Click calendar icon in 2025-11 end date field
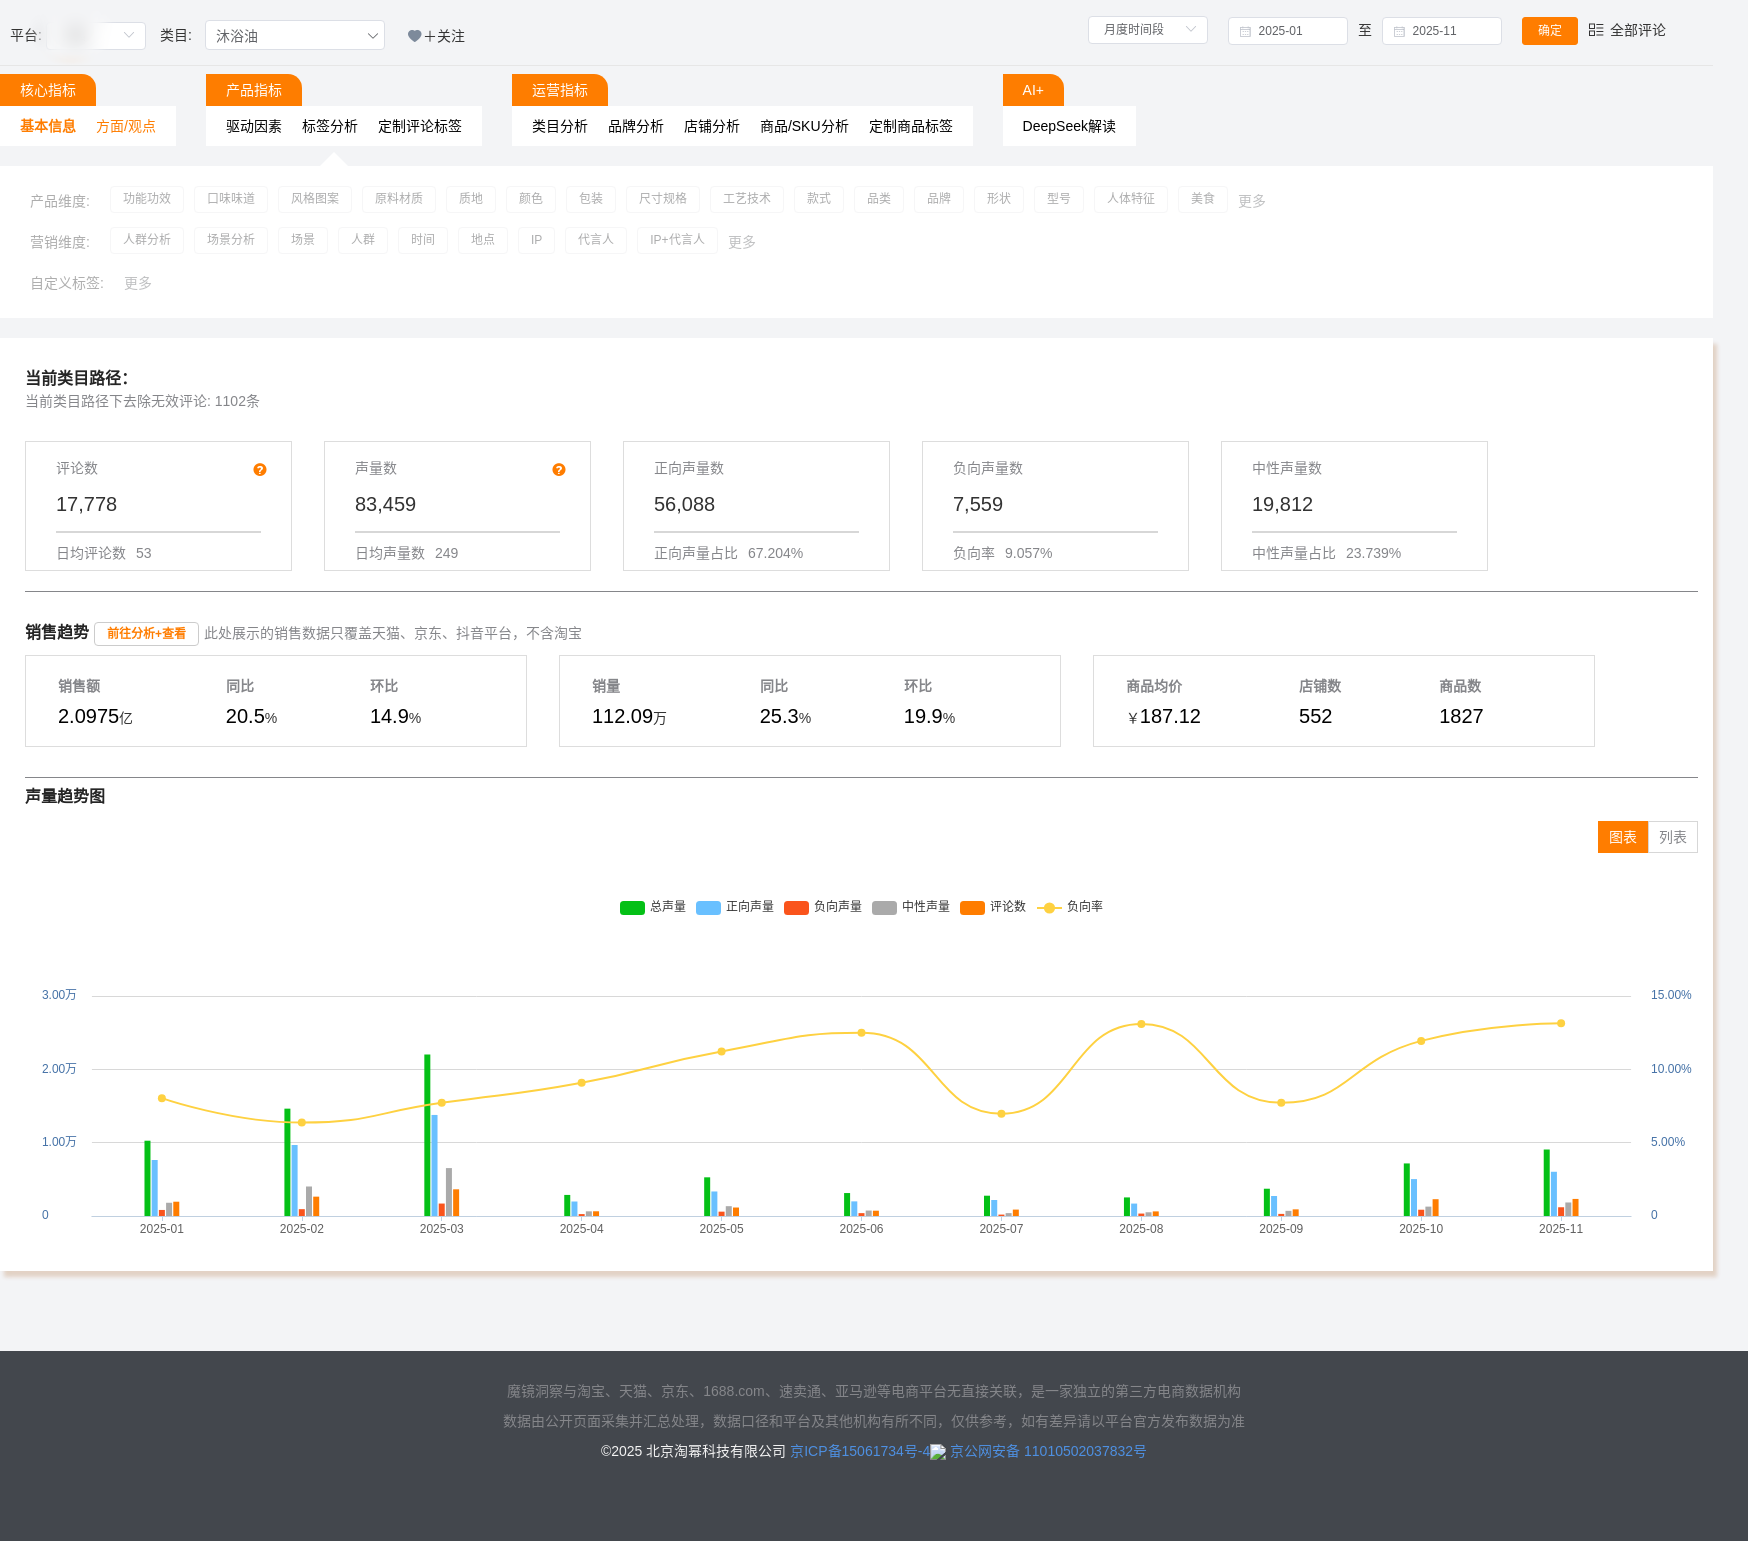 (x=1399, y=31)
